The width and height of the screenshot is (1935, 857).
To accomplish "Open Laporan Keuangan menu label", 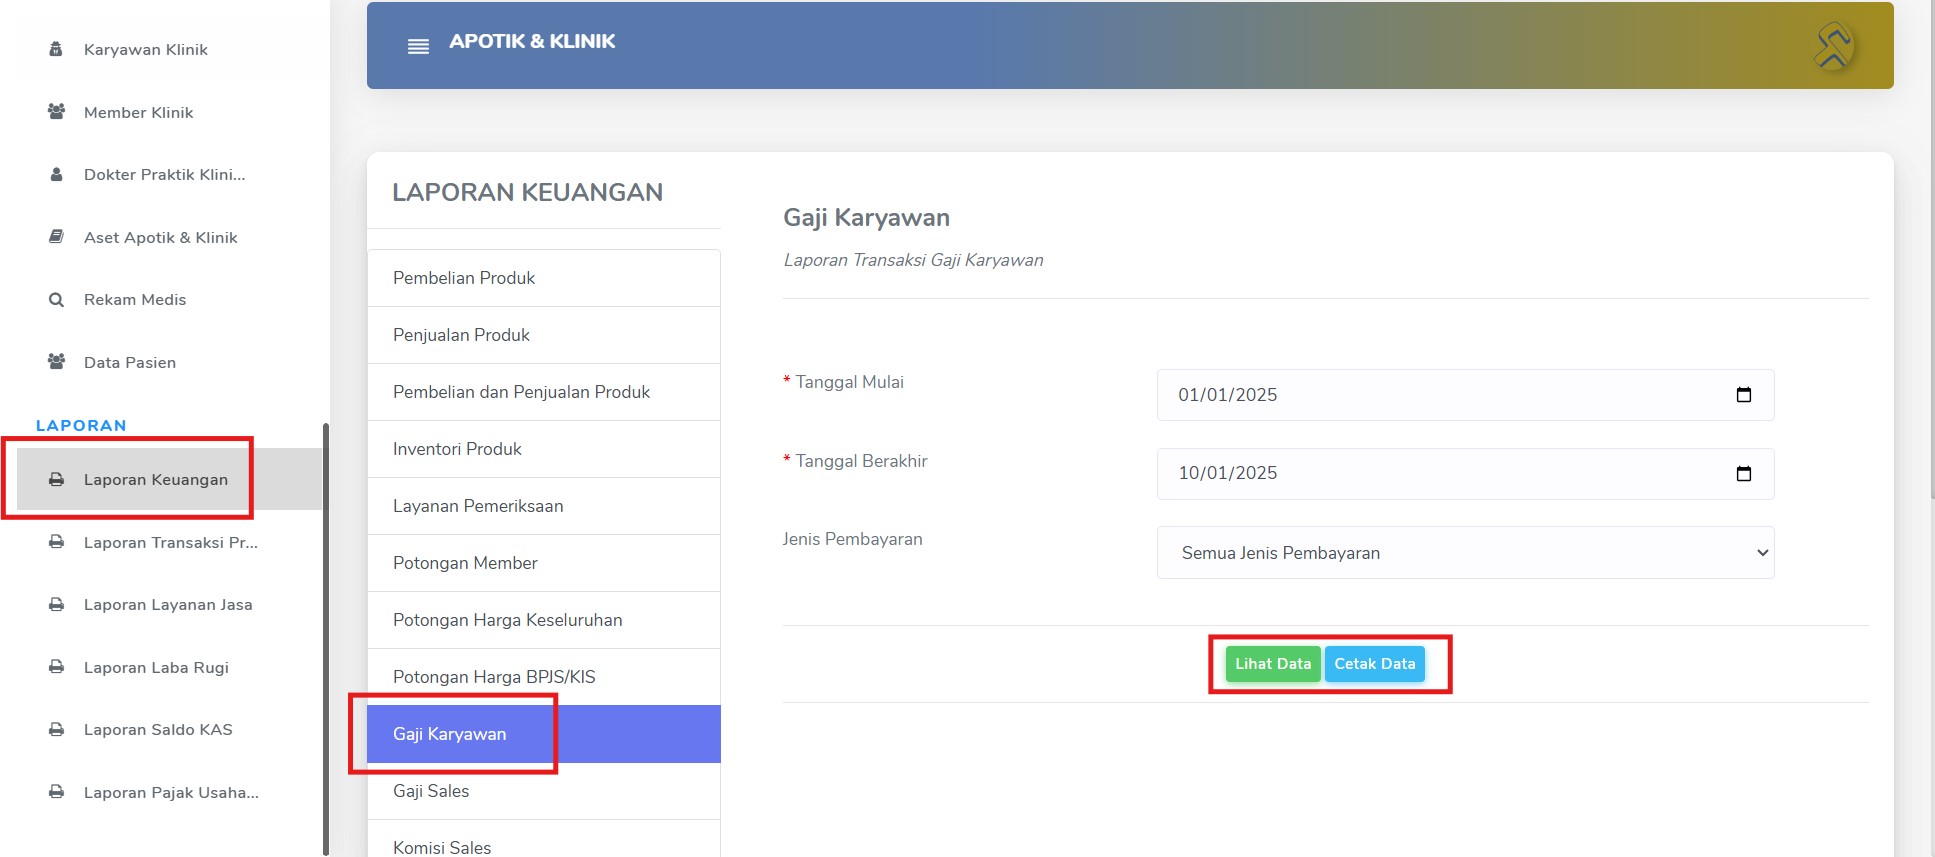I will pos(156,479).
